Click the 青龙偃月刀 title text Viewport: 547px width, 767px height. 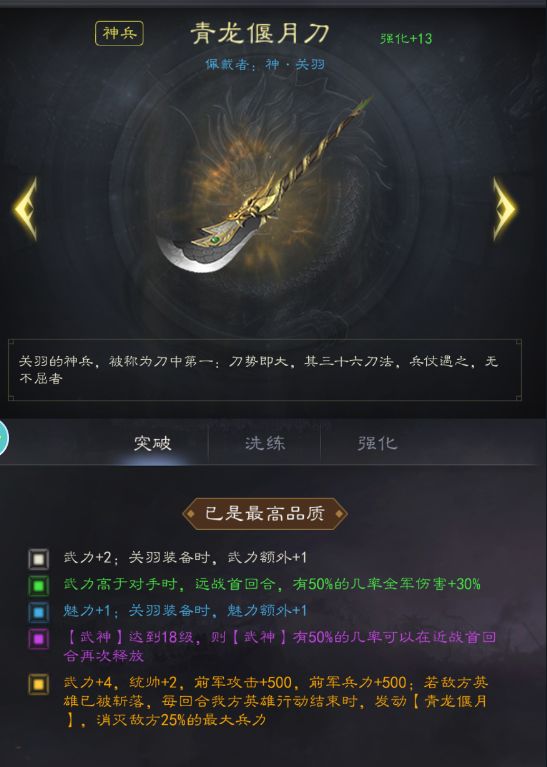(260, 33)
